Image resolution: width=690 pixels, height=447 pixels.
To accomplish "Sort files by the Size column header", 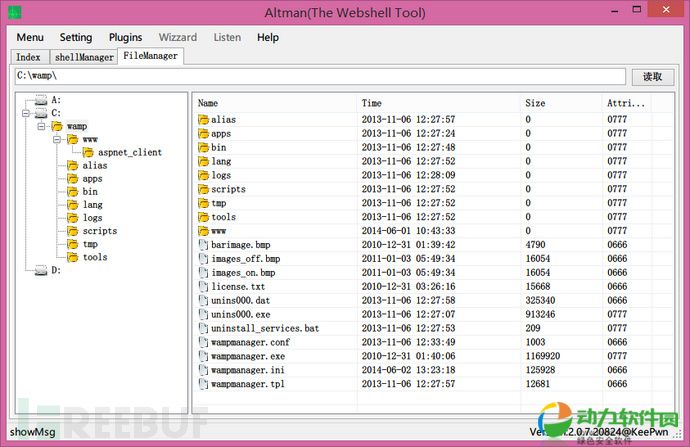I will [x=536, y=103].
